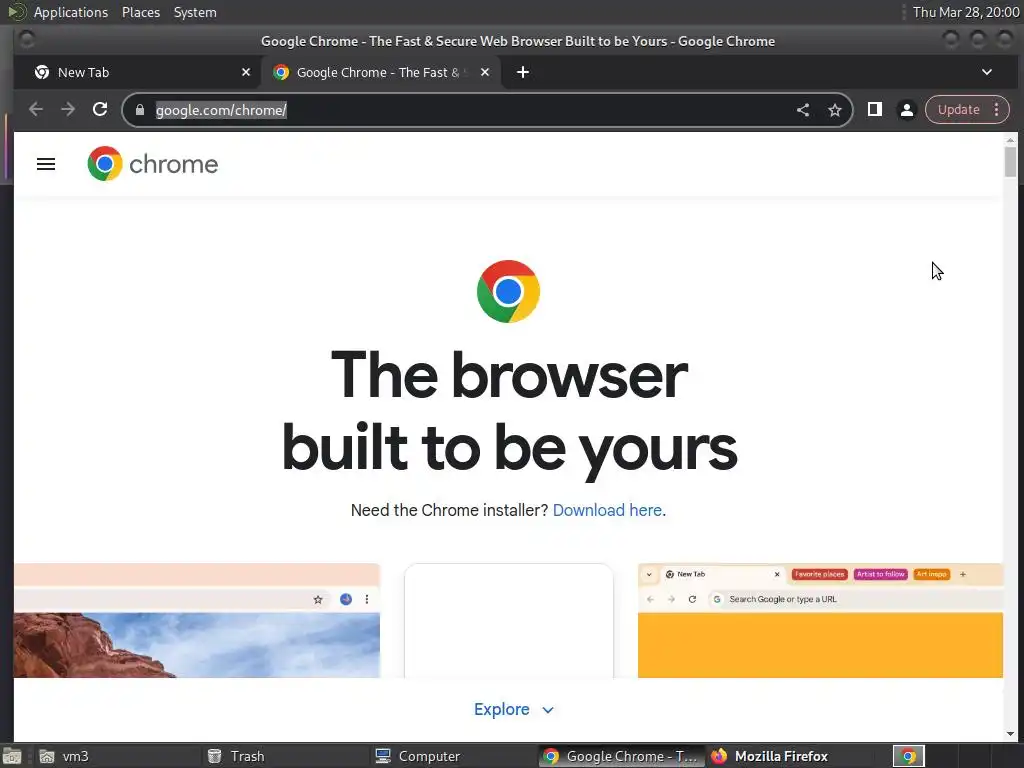Open the profile avatar icon
The width and height of the screenshot is (1024, 768).
pos(906,110)
